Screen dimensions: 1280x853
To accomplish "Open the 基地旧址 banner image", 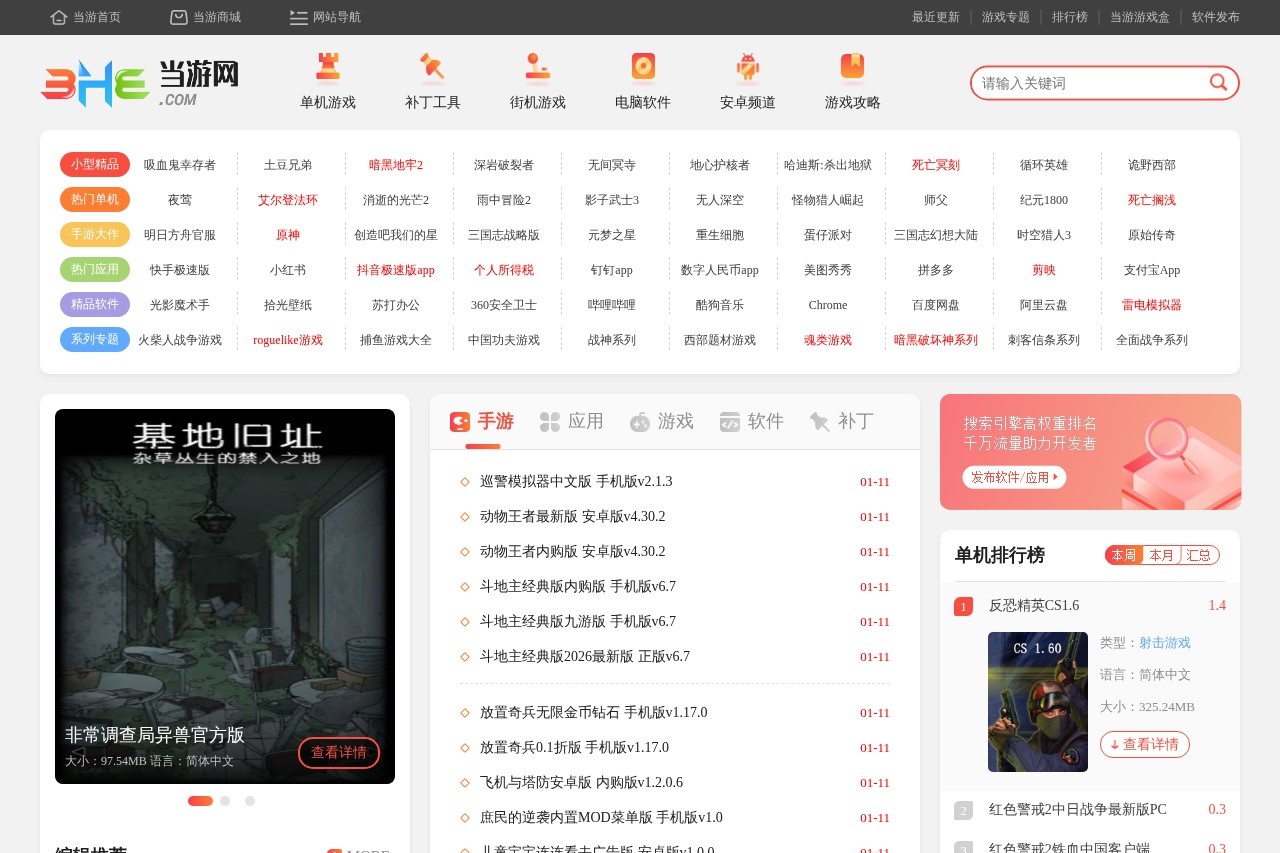I will pos(225,596).
